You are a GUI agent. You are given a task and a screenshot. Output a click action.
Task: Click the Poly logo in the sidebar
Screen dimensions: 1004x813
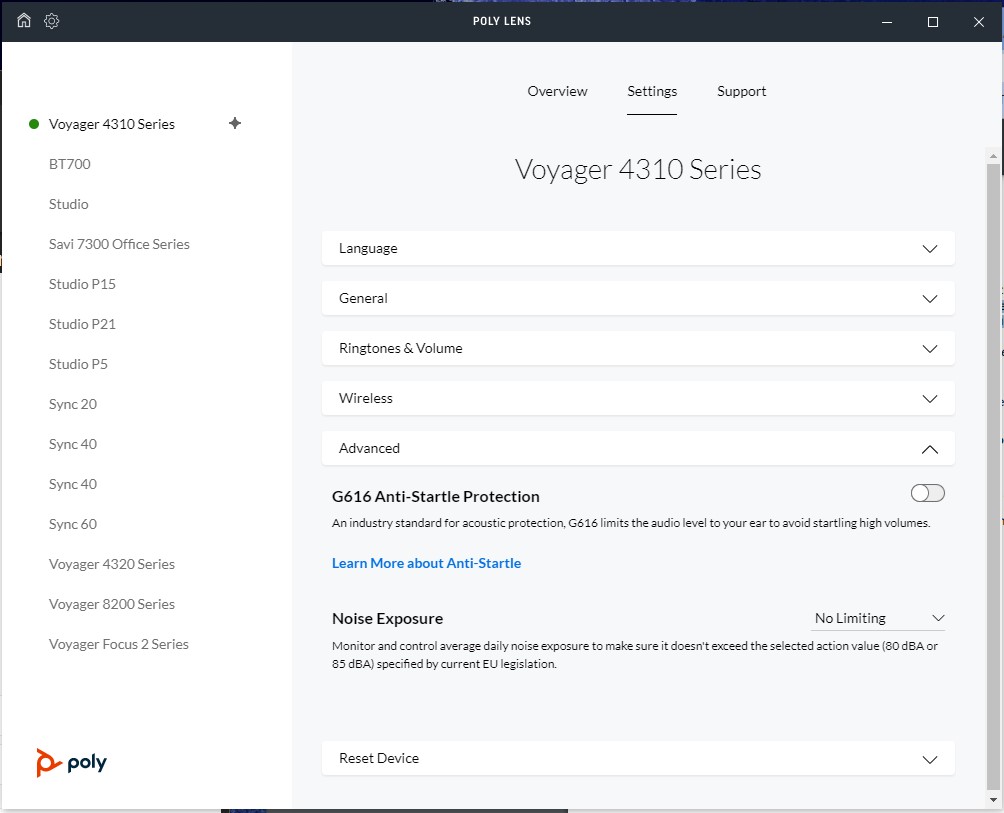pos(70,761)
